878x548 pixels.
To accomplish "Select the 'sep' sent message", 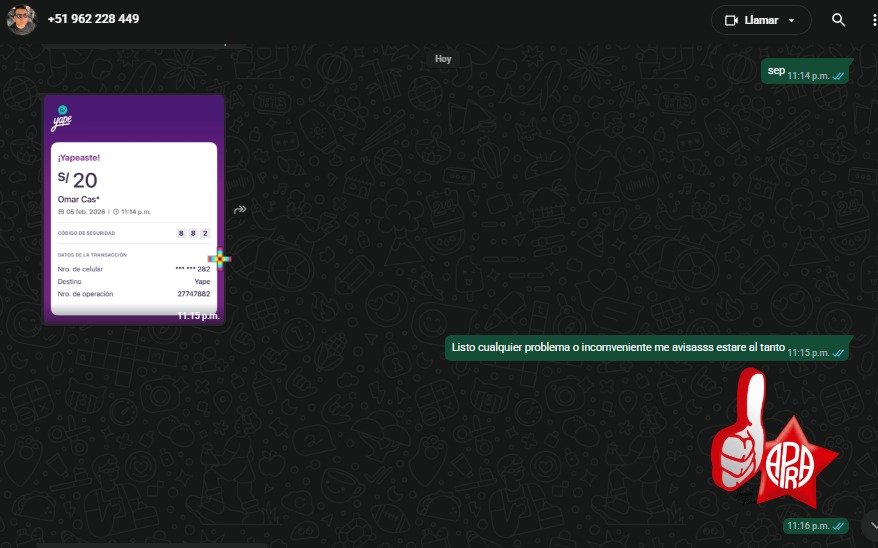I will click(x=806, y=71).
